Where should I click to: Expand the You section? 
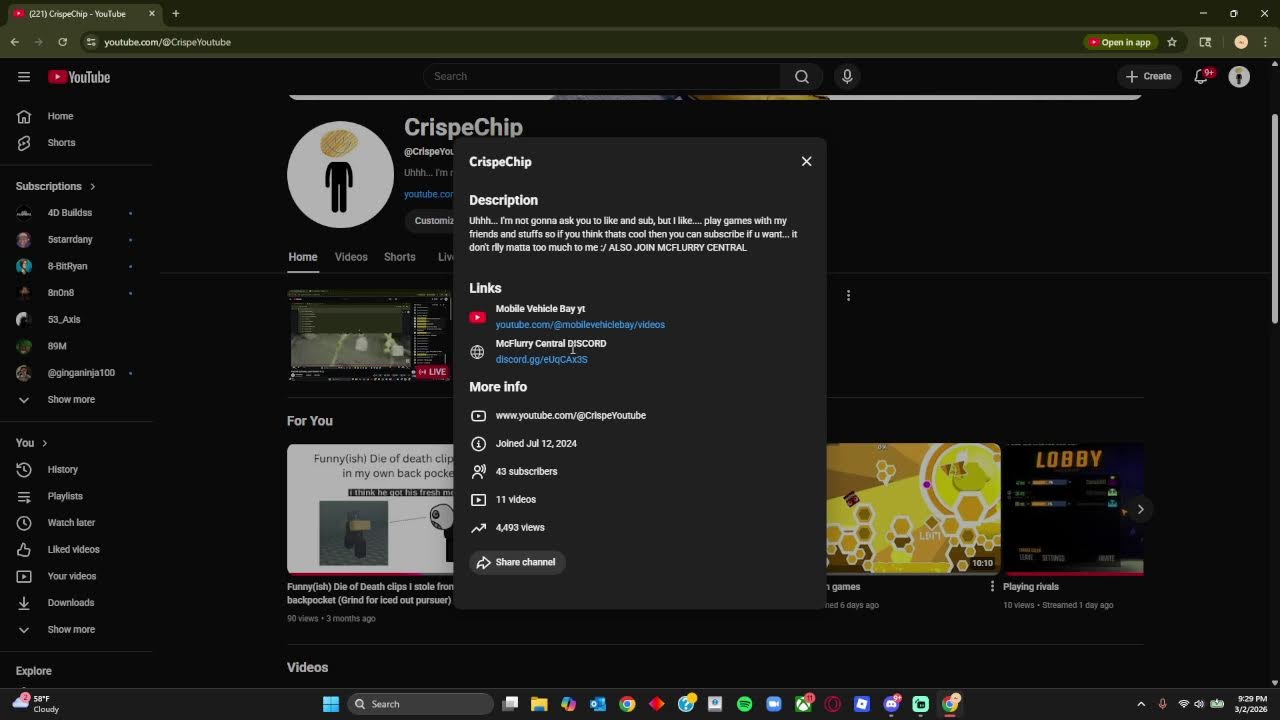click(x=31, y=443)
